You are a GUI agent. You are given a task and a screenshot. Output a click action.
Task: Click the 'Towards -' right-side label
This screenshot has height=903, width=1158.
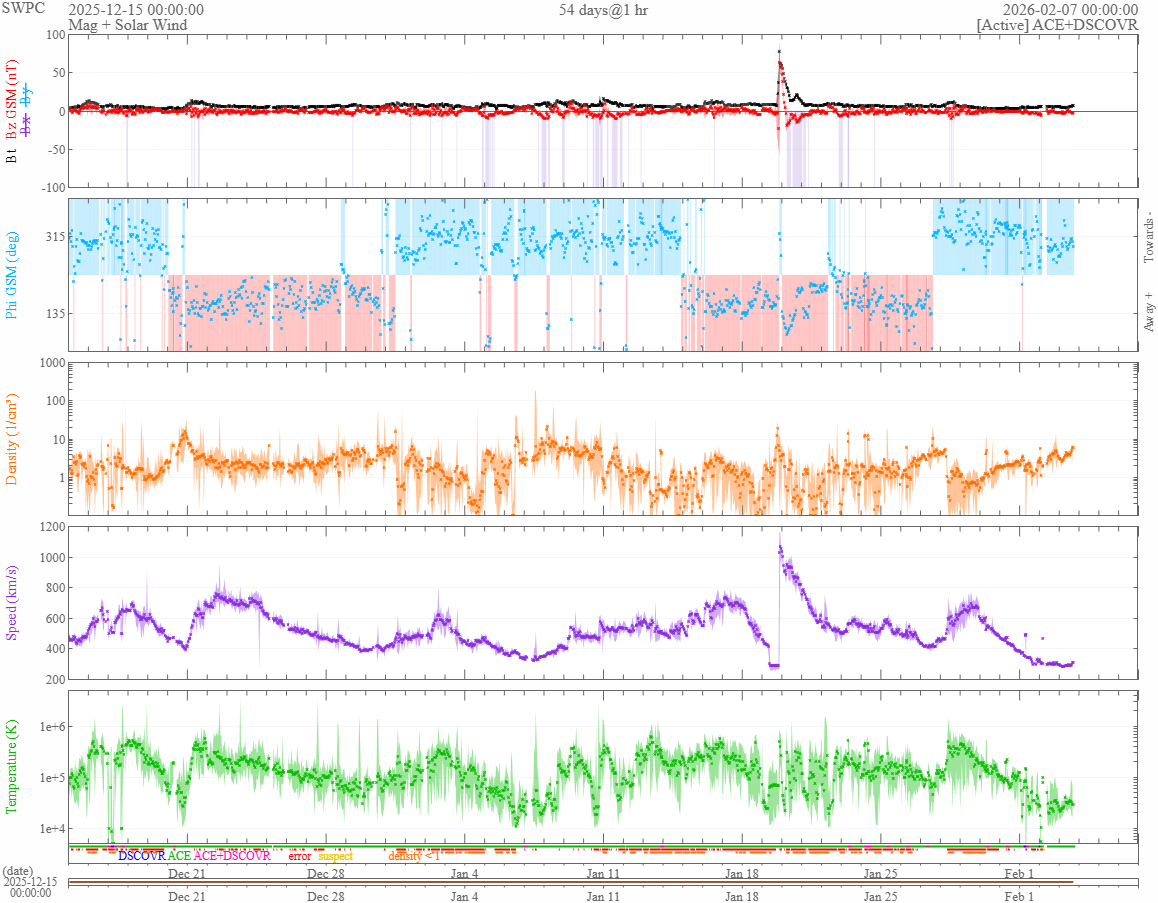click(1148, 236)
